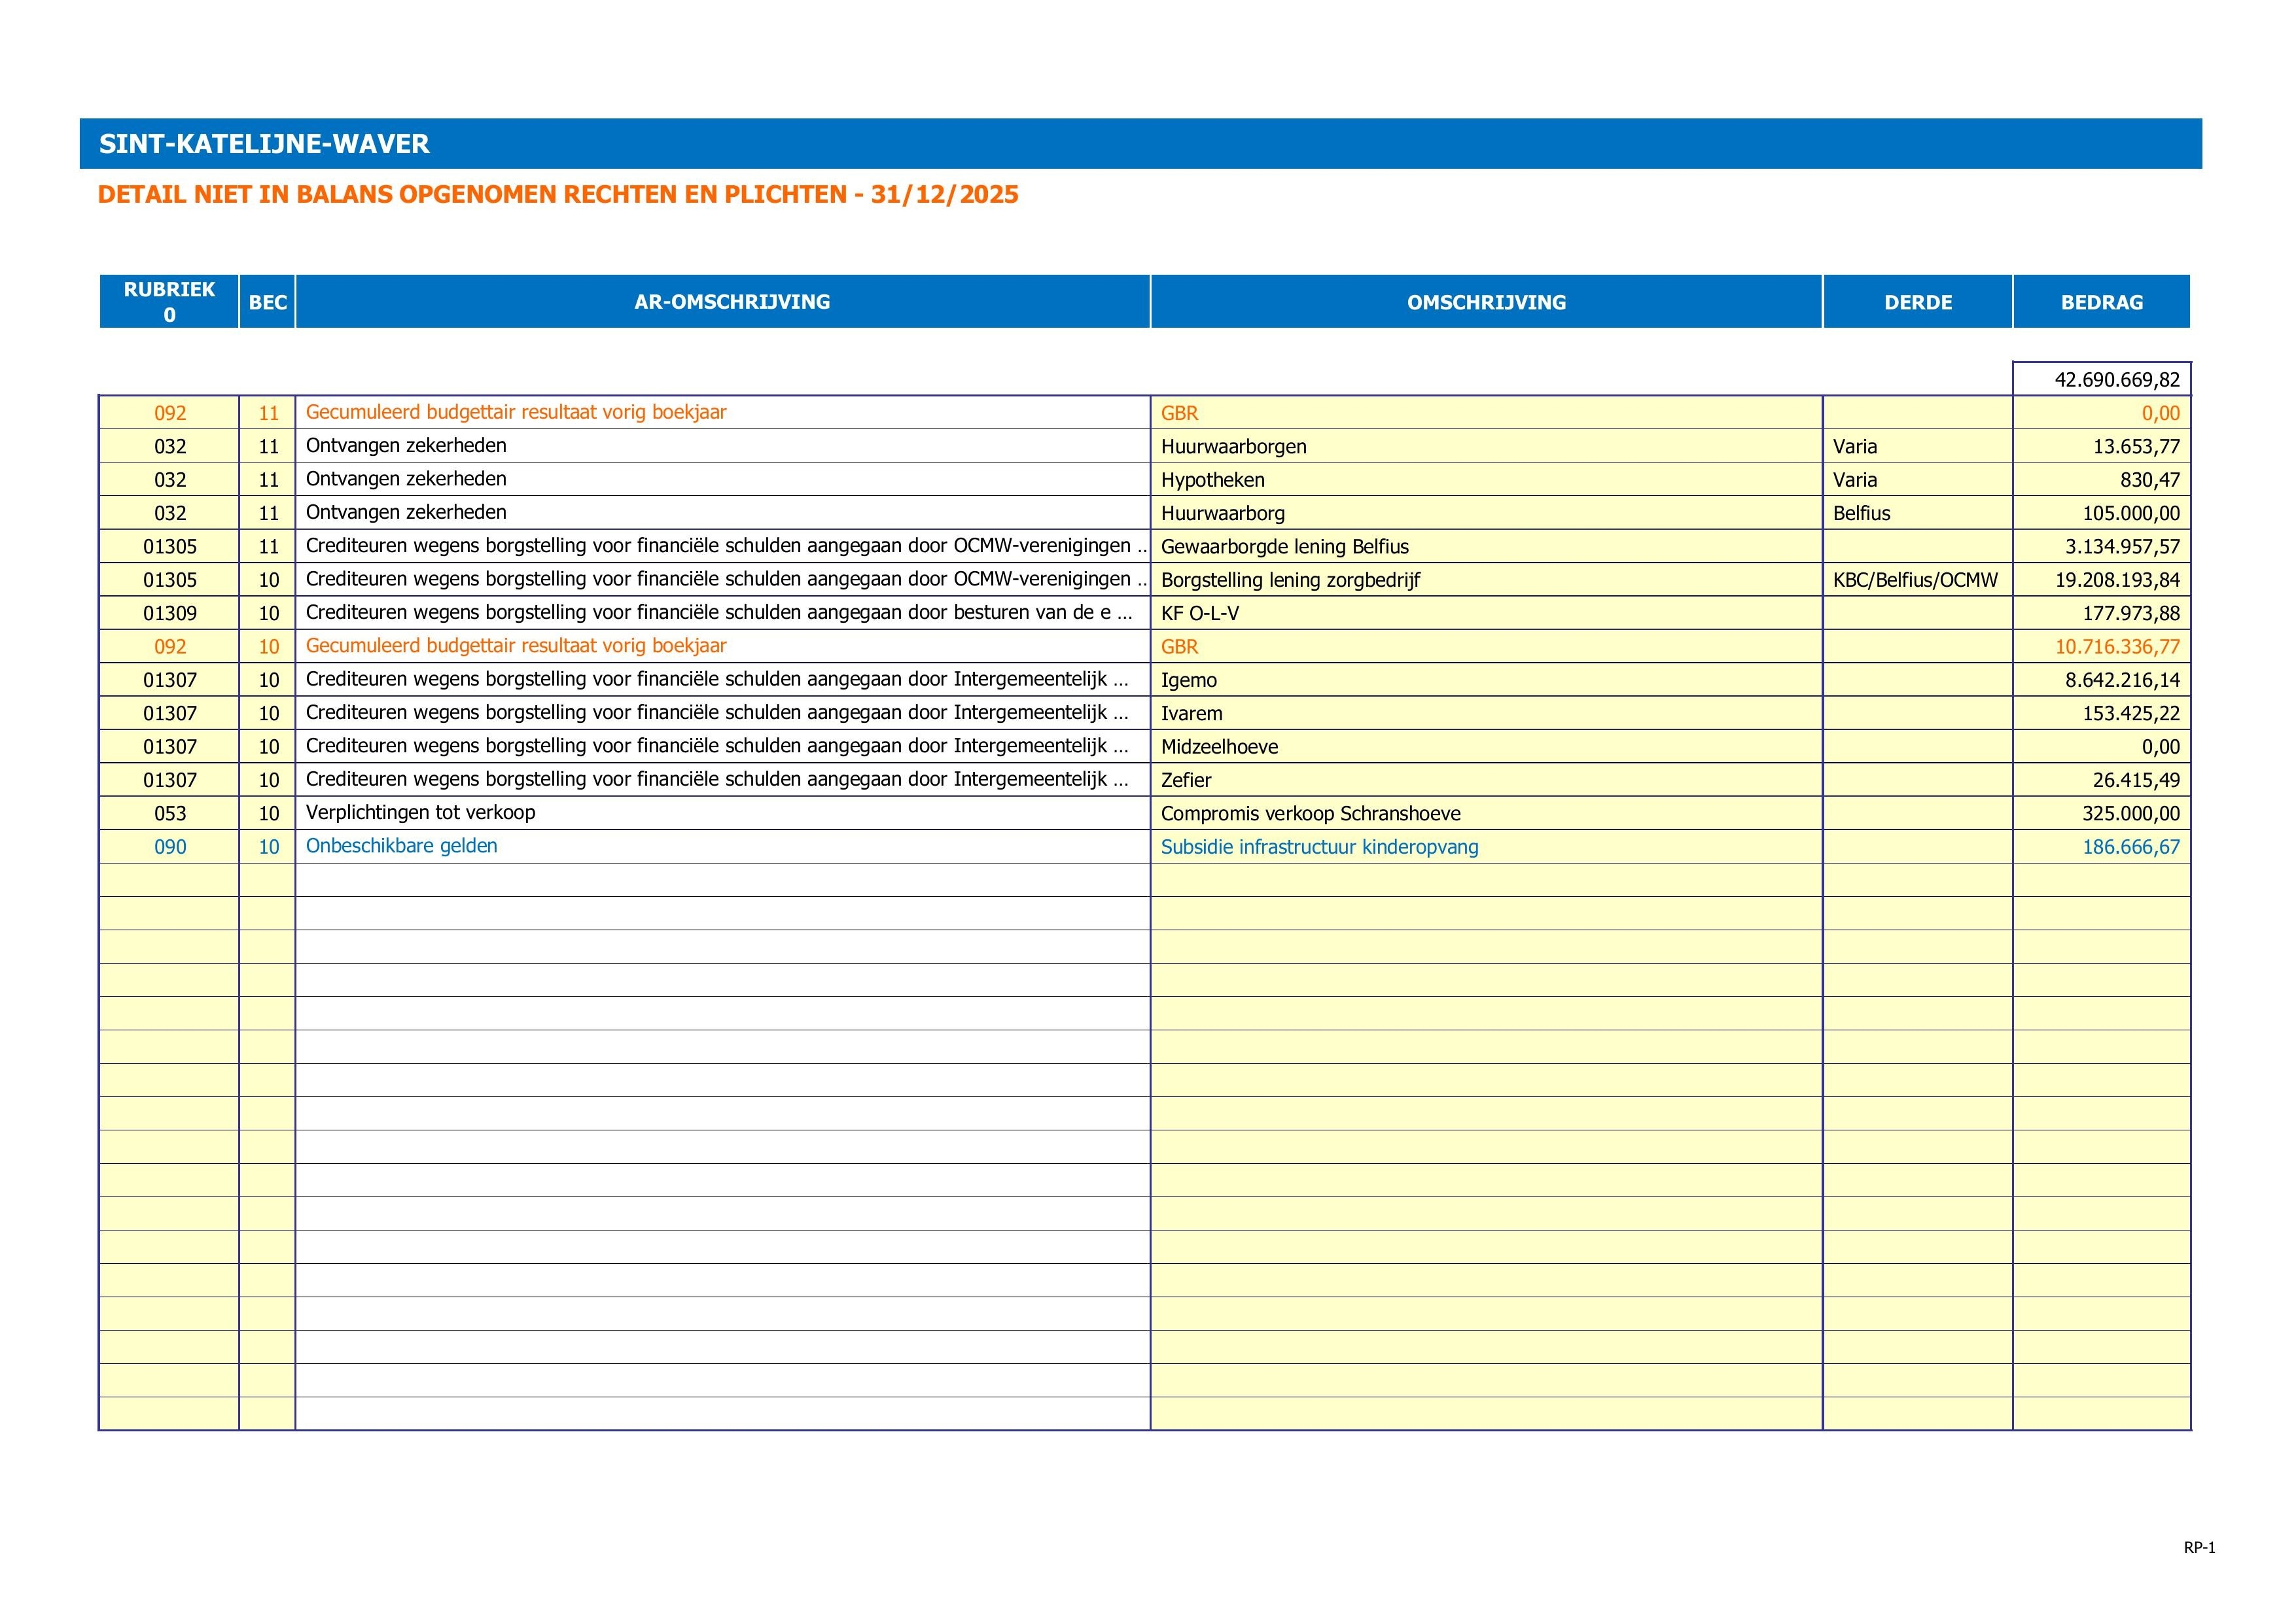Click the AR-OMSCHRIJVING column header
Screen dimensions: 2296x1623
pyautogui.click(x=723, y=301)
